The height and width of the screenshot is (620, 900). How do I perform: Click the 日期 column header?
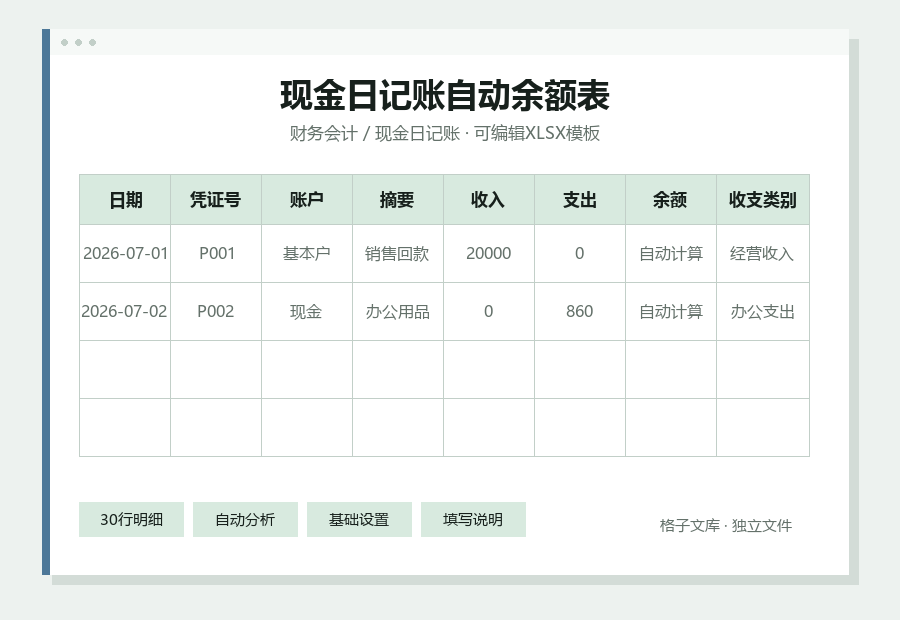pos(125,200)
